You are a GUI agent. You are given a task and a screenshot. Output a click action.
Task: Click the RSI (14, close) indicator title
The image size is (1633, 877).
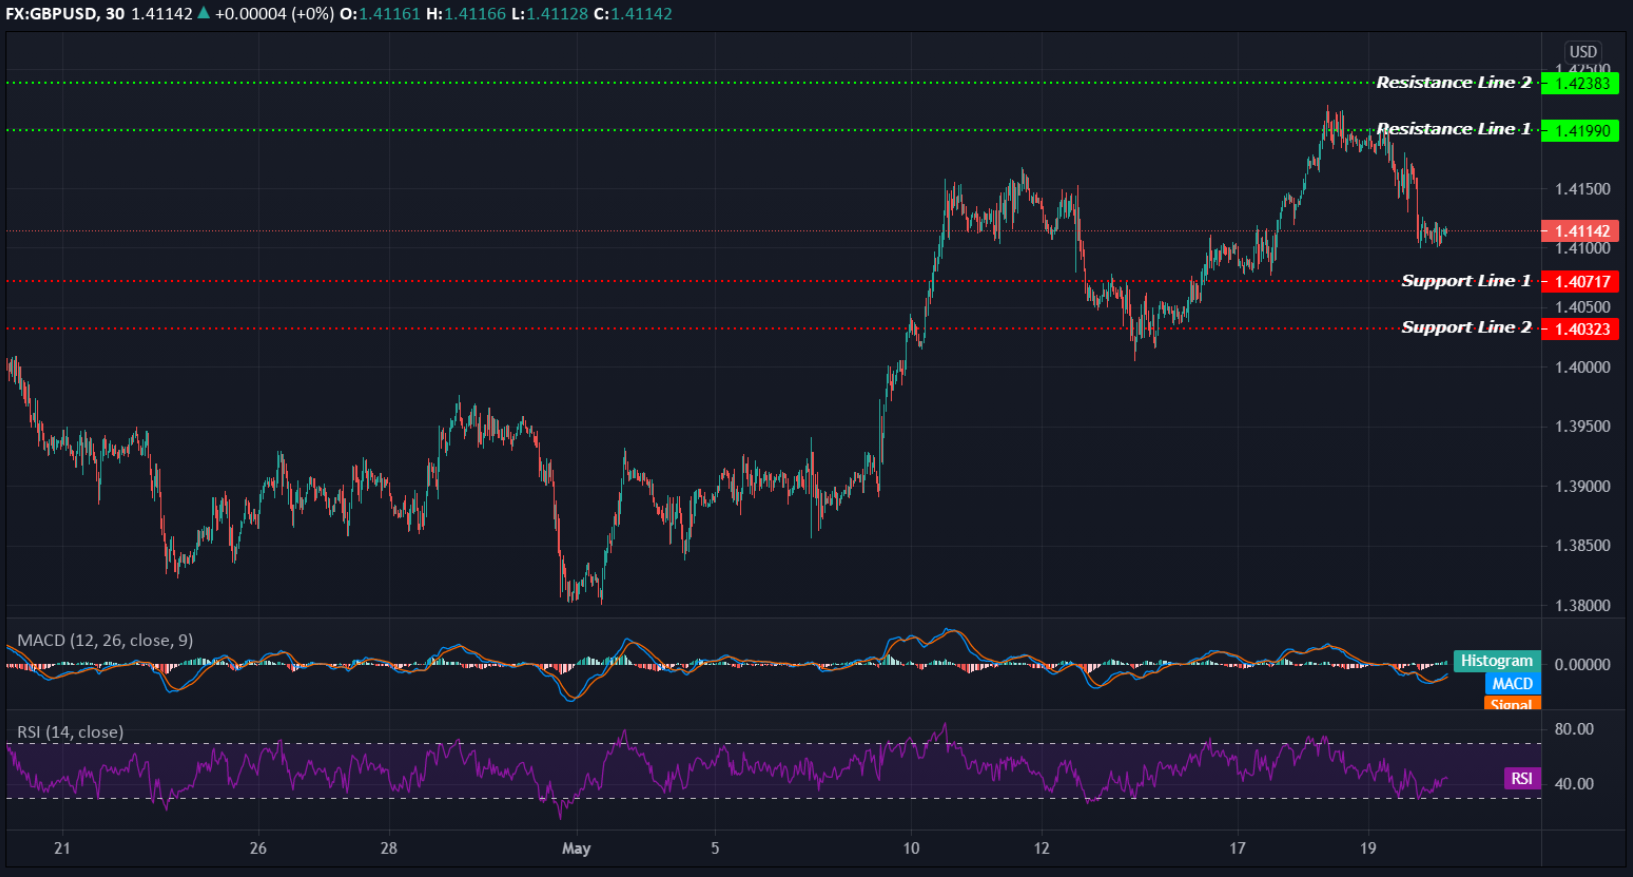pos(70,732)
